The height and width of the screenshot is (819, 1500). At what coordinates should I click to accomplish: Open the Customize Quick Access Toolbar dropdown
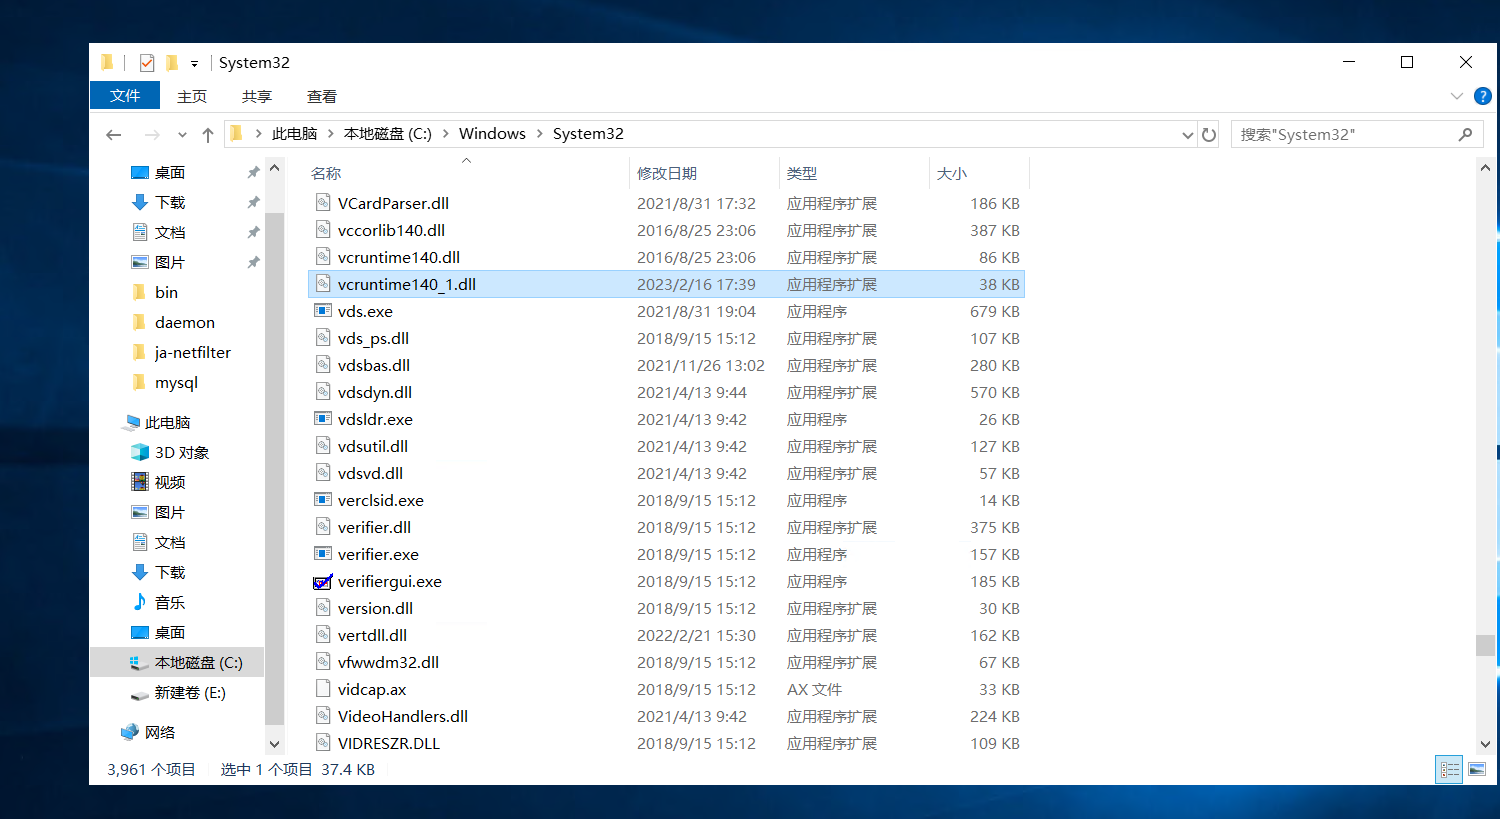(x=194, y=64)
